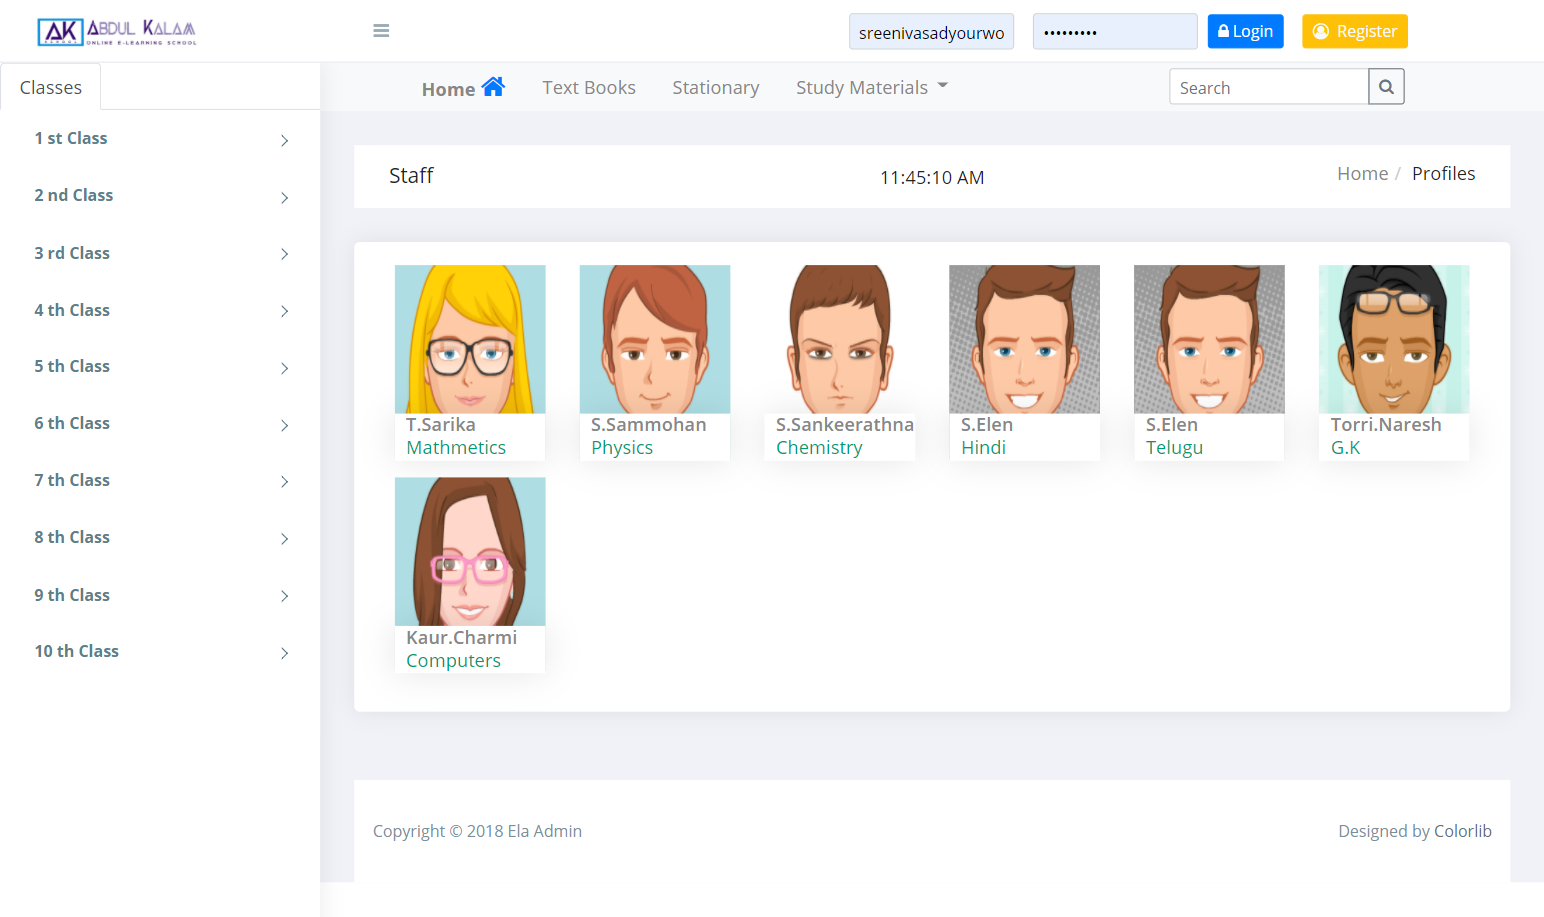The image size is (1544, 917).
Task: Expand the 1 st Class chevron
Action: pyautogui.click(x=284, y=140)
